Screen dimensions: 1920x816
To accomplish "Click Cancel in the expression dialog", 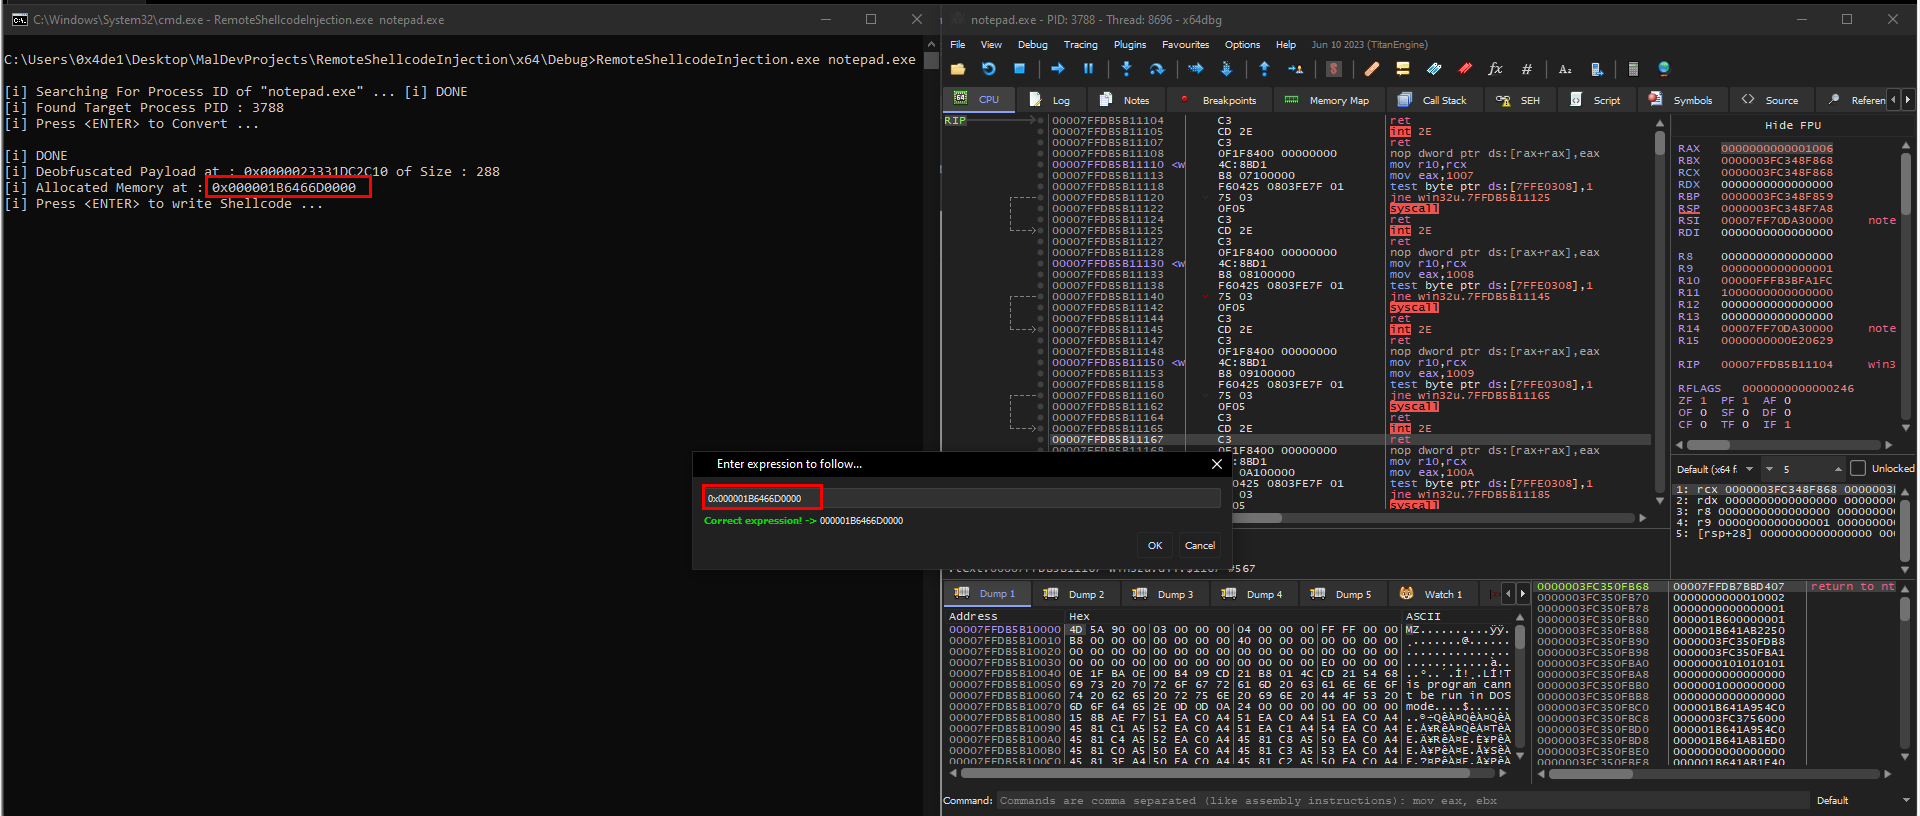I will (1200, 545).
